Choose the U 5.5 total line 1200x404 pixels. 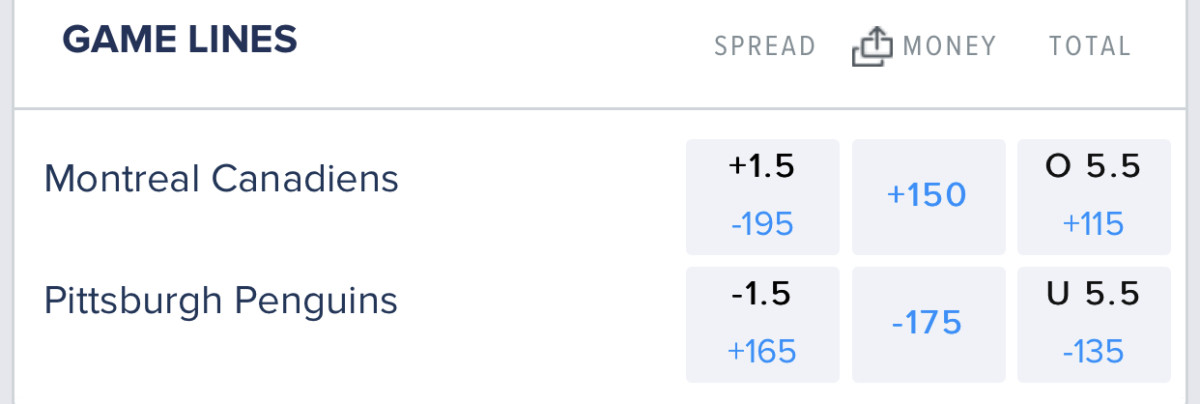pyautogui.click(x=1093, y=293)
